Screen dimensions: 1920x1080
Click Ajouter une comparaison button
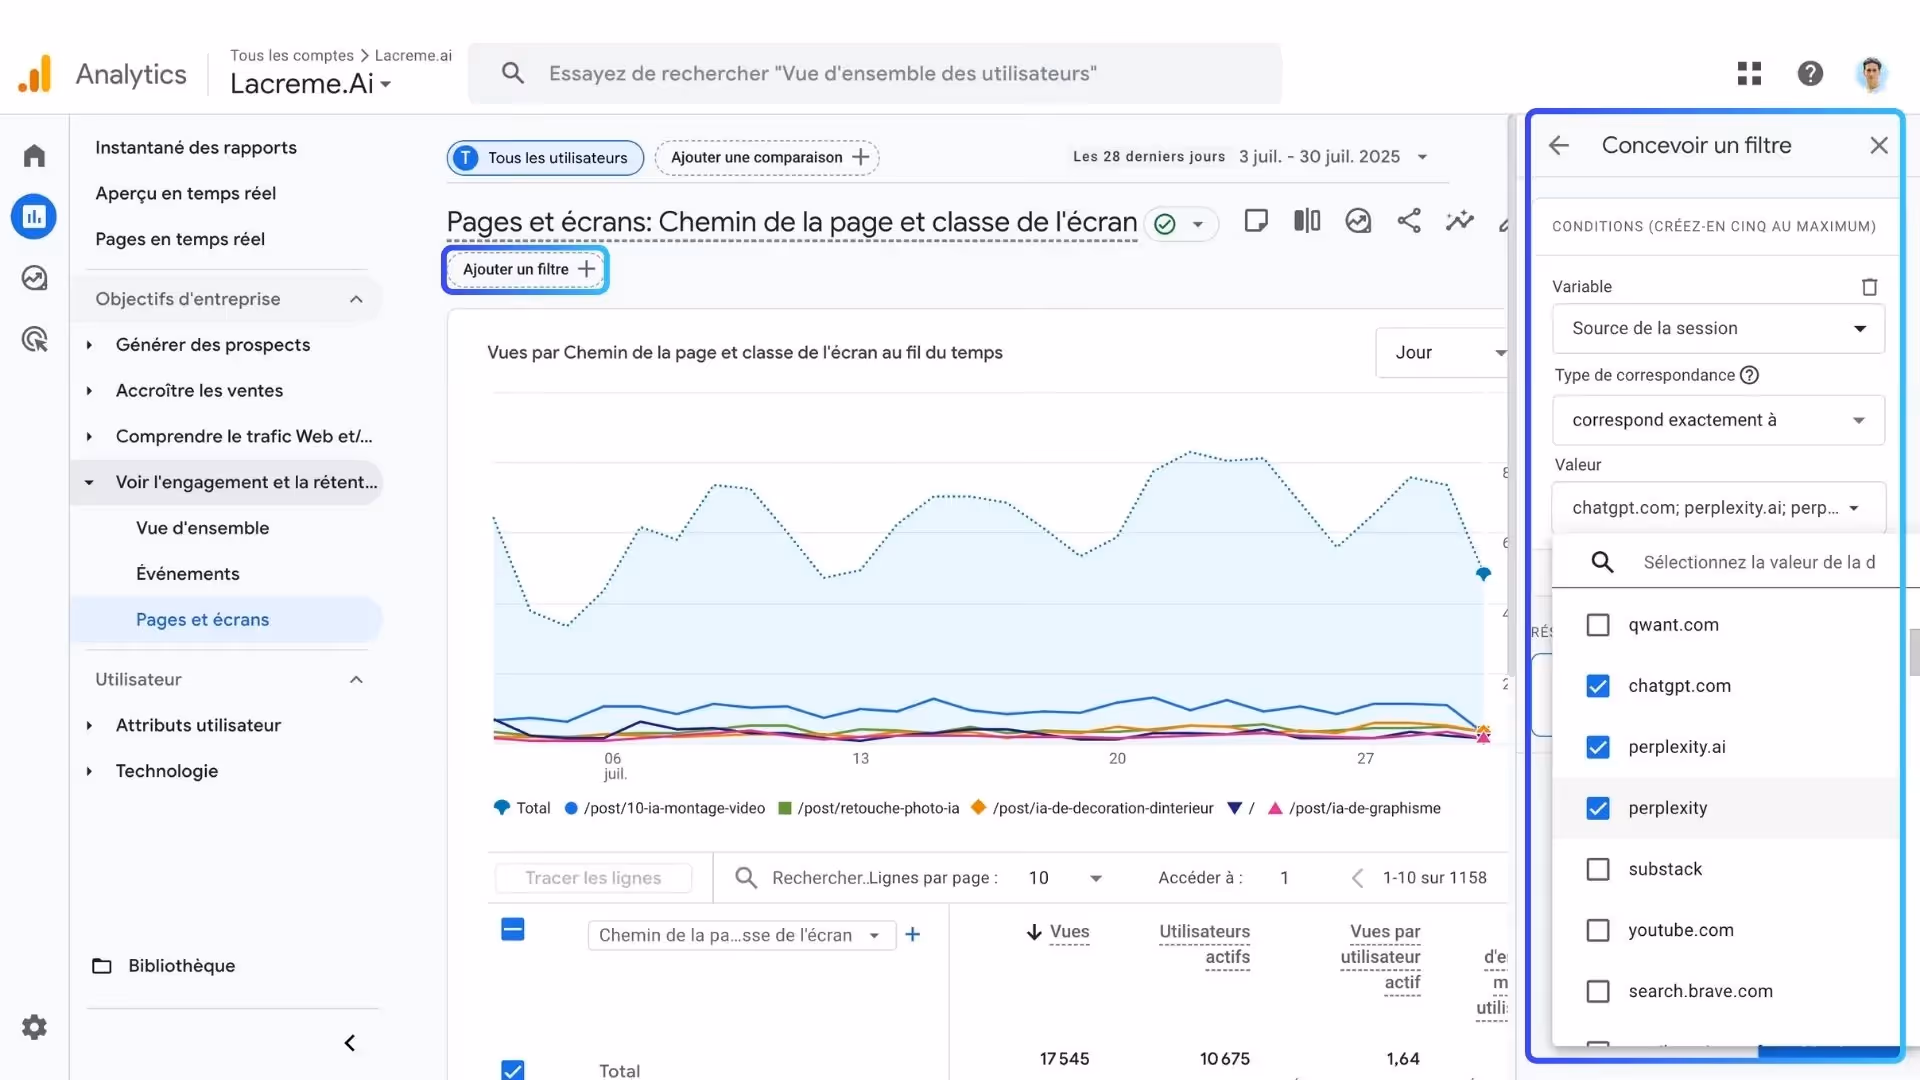tap(767, 158)
